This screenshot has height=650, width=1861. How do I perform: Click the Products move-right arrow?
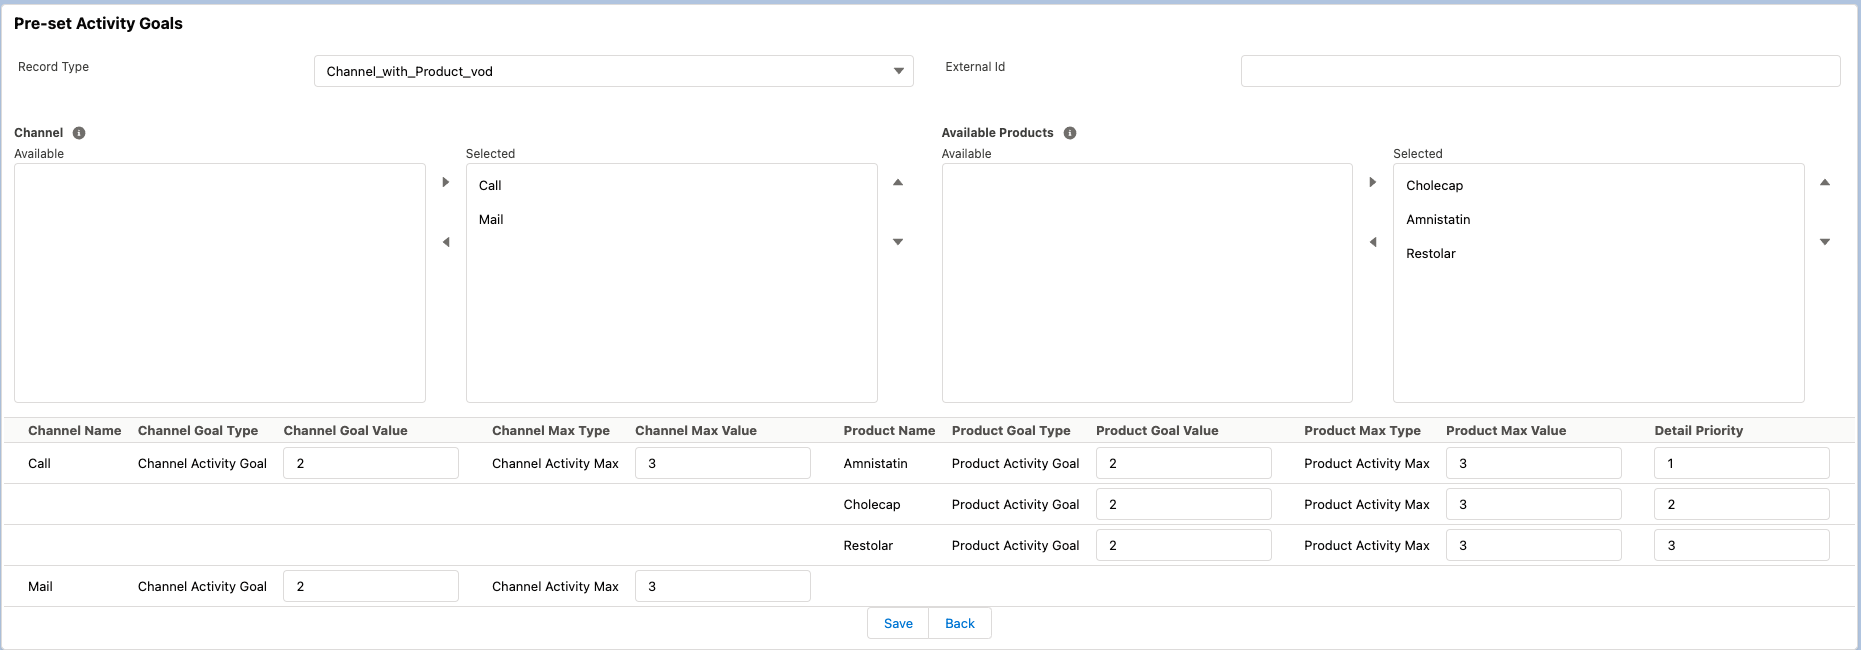pos(1373,182)
